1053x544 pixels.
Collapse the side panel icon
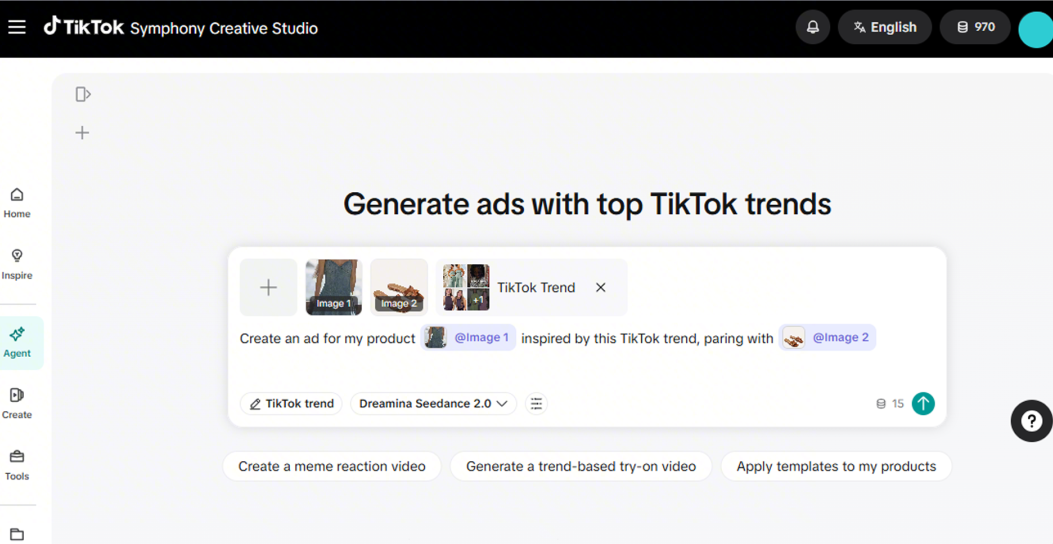click(83, 94)
